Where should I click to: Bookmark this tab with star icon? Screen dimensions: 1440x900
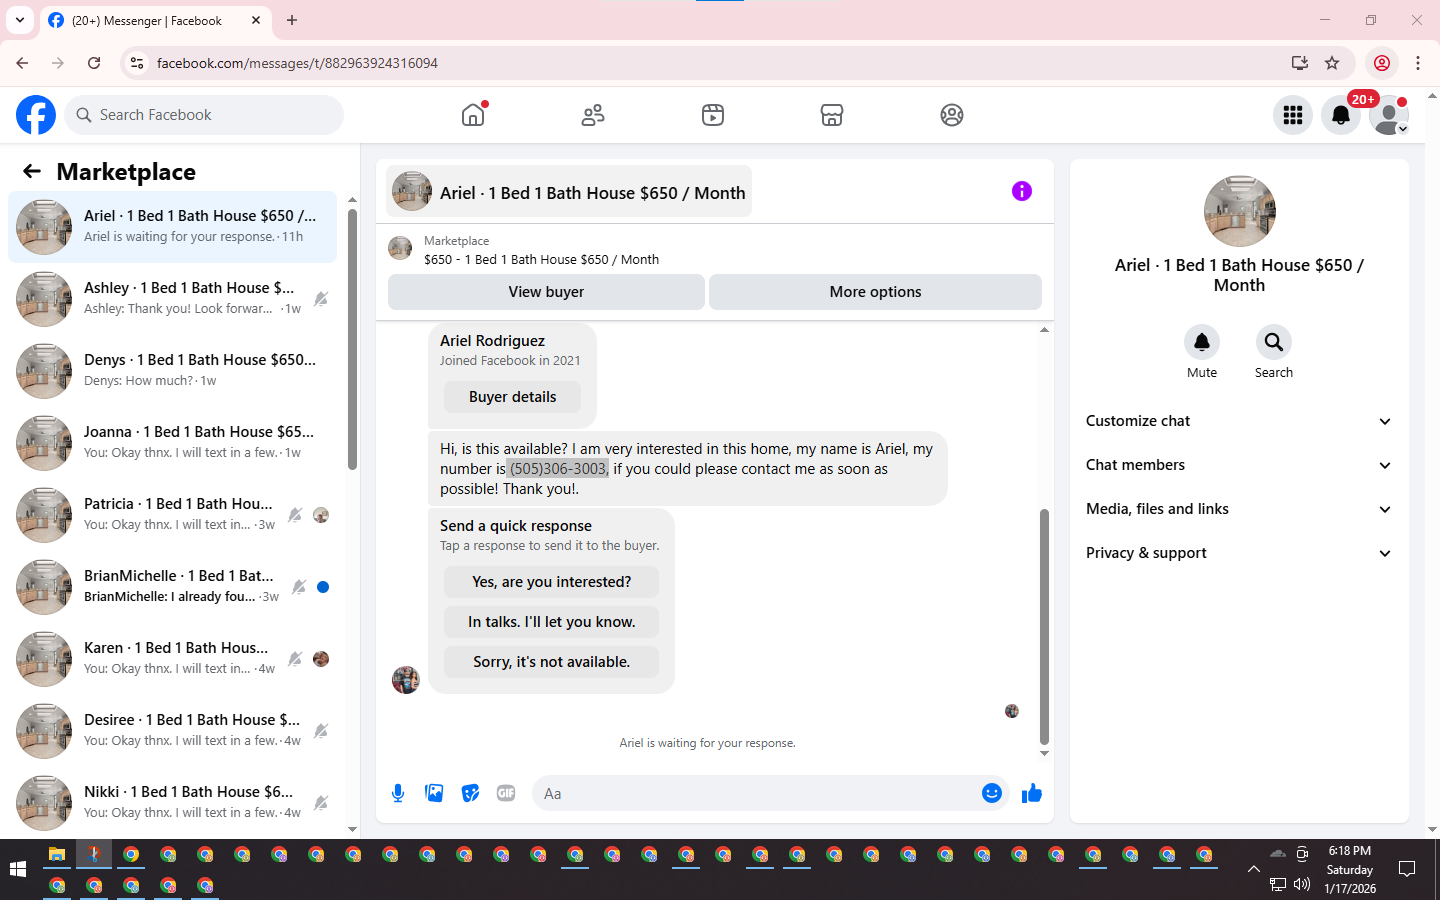[x=1332, y=63]
